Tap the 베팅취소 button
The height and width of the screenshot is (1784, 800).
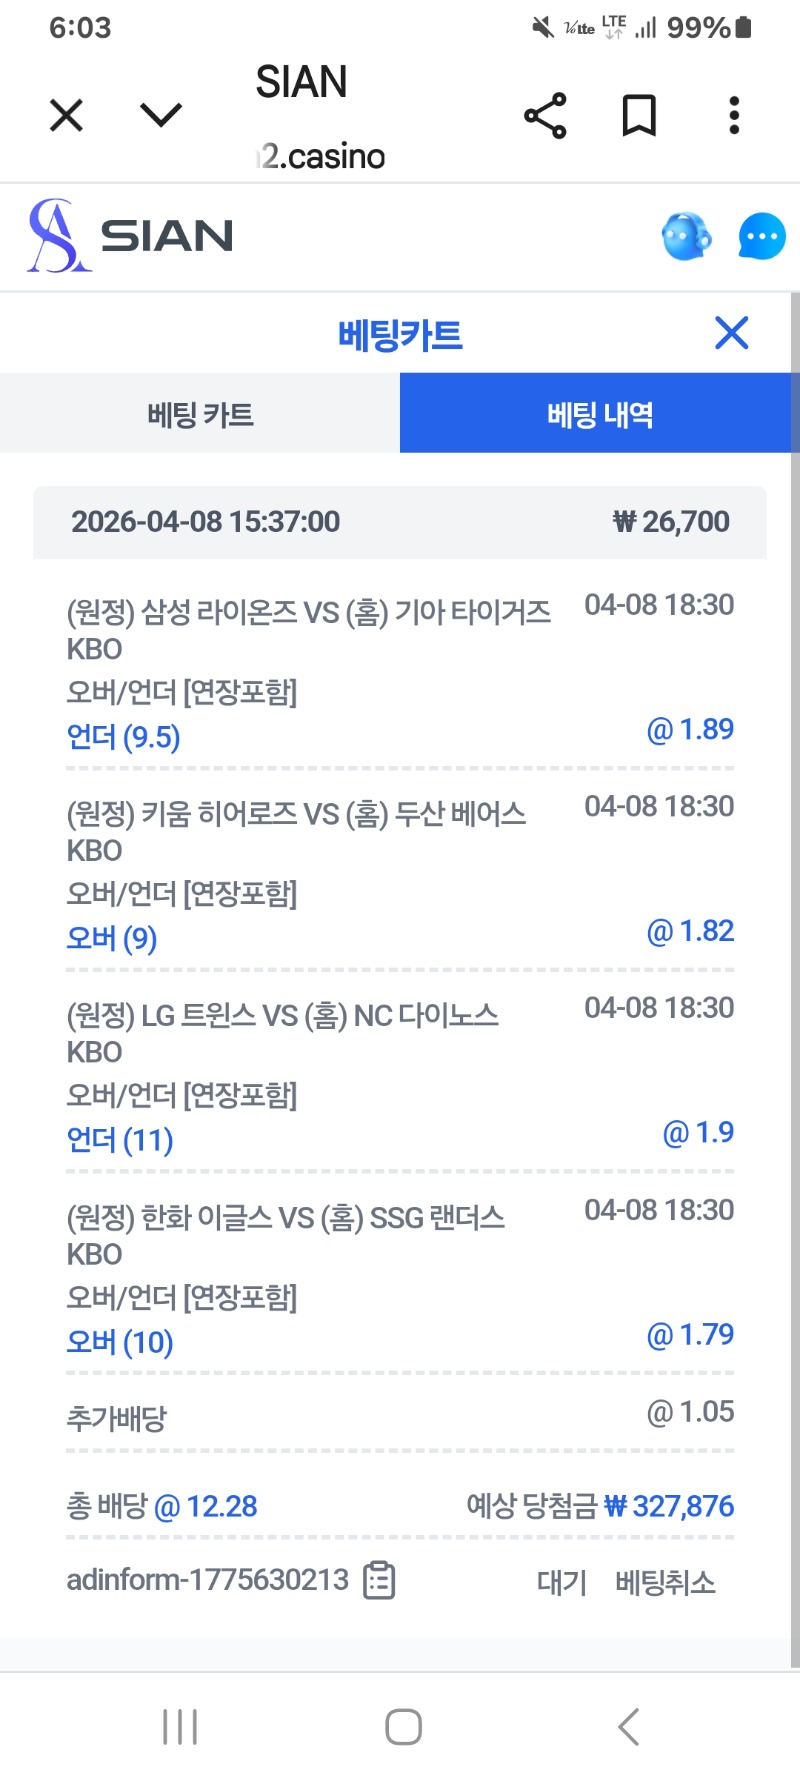(665, 1582)
